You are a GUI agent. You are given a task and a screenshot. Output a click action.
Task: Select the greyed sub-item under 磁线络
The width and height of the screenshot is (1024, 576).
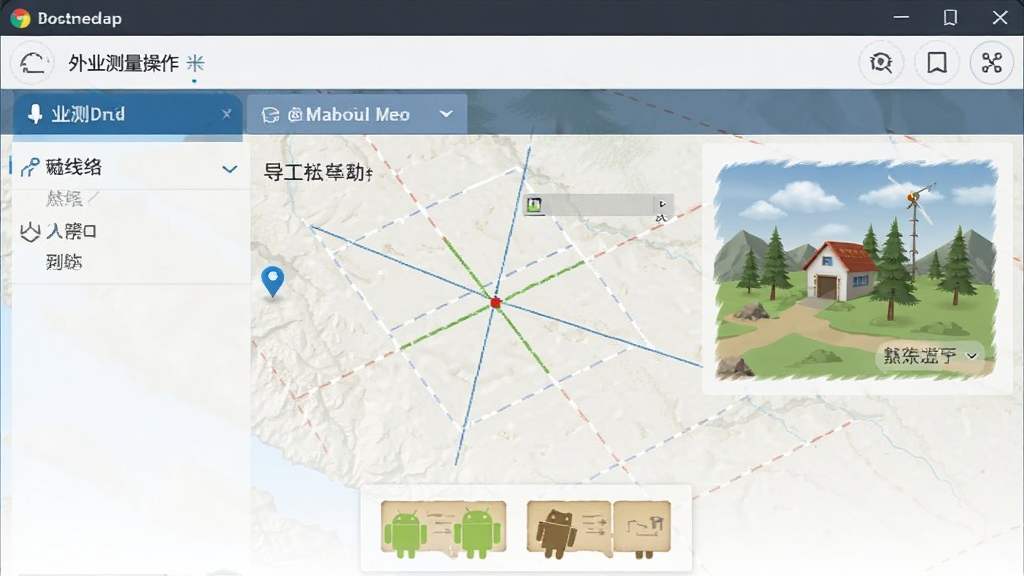click(x=64, y=198)
